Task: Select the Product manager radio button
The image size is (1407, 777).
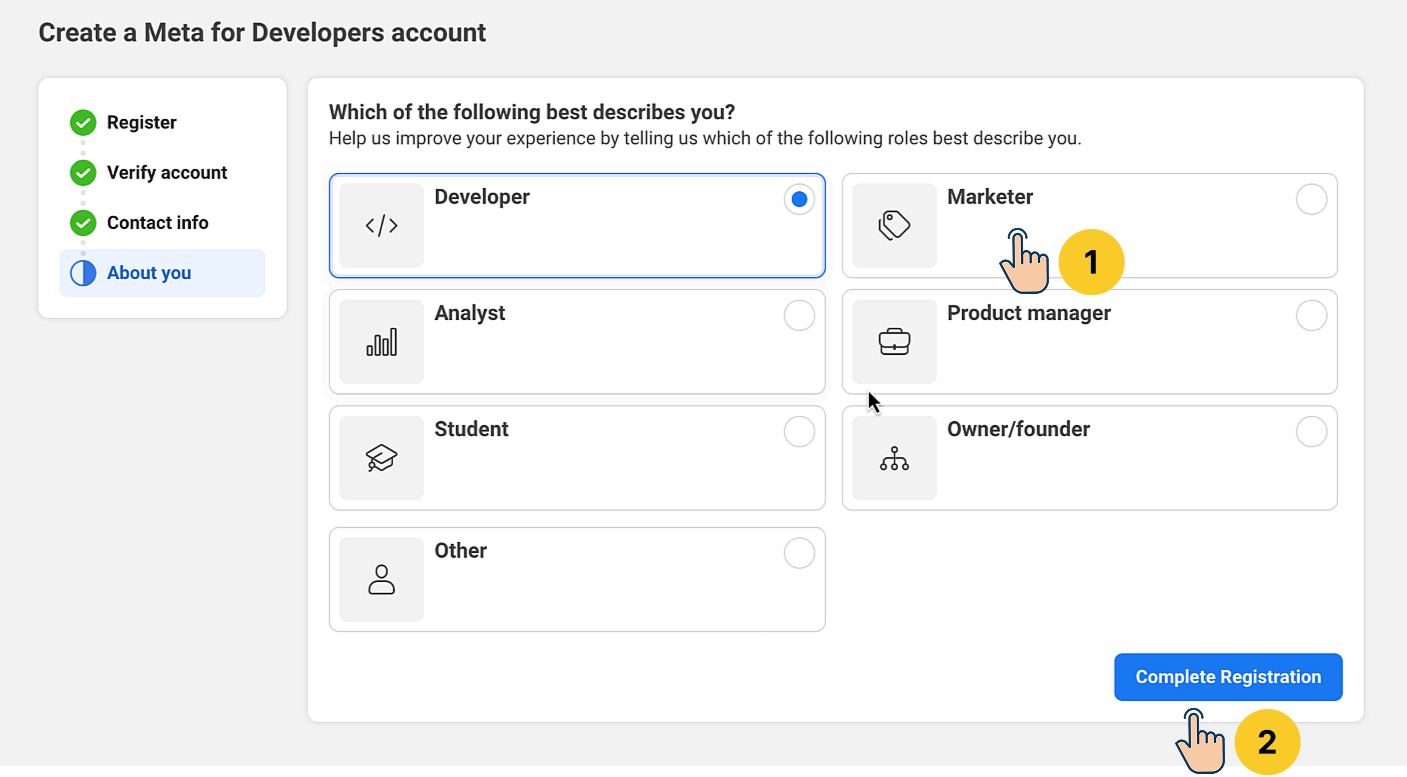Action: tap(1311, 316)
